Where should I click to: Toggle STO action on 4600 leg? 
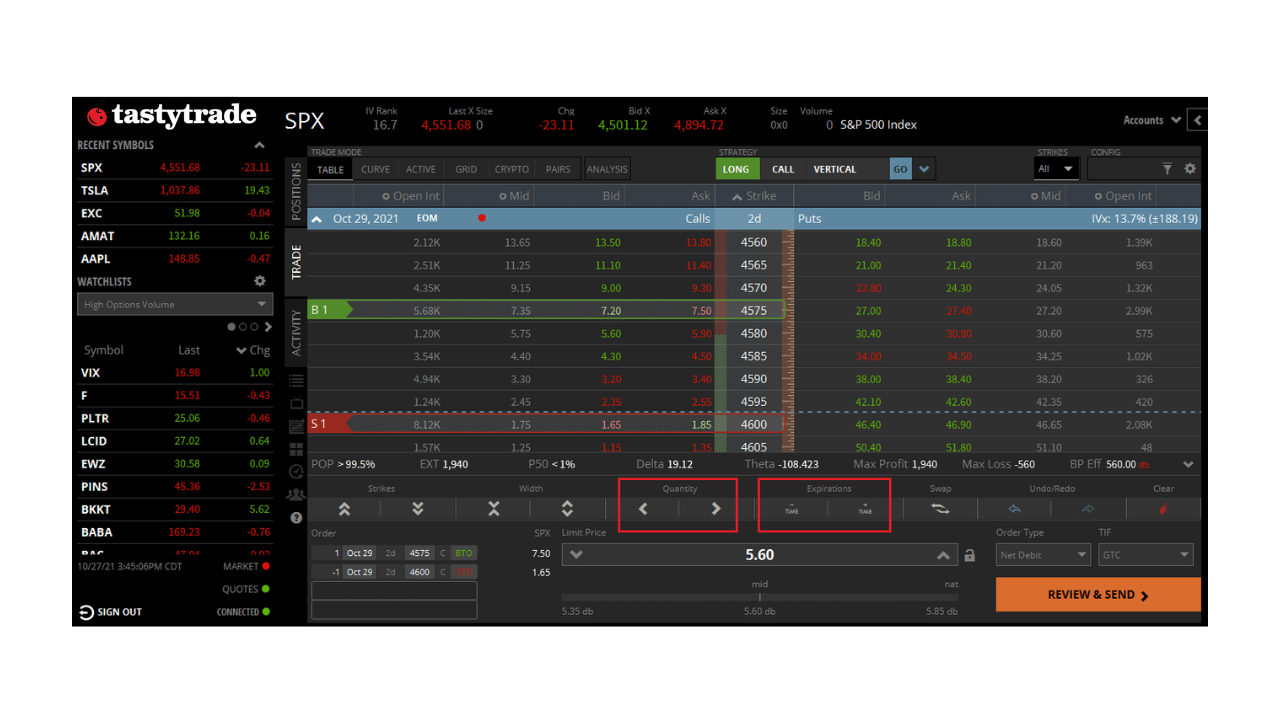pos(463,572)
